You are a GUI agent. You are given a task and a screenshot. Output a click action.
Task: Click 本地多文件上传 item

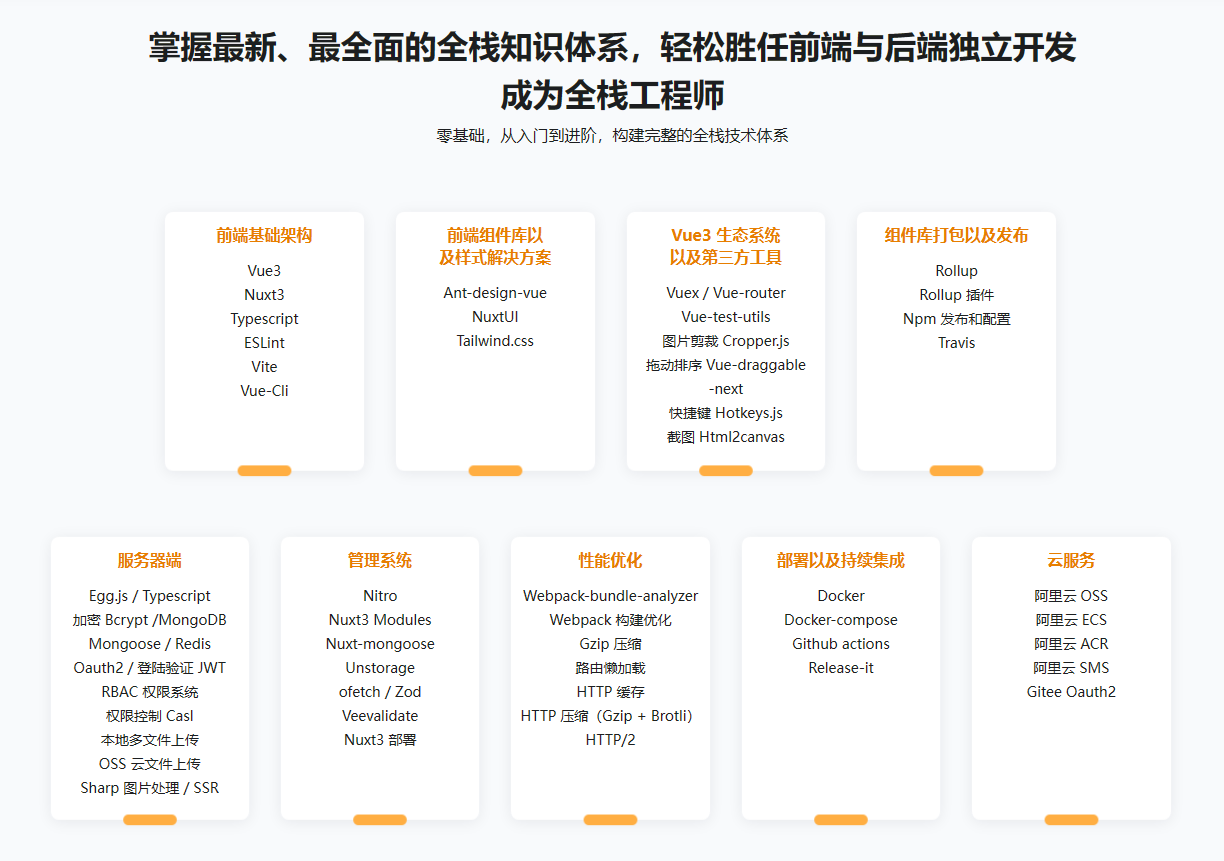(150, 740)
